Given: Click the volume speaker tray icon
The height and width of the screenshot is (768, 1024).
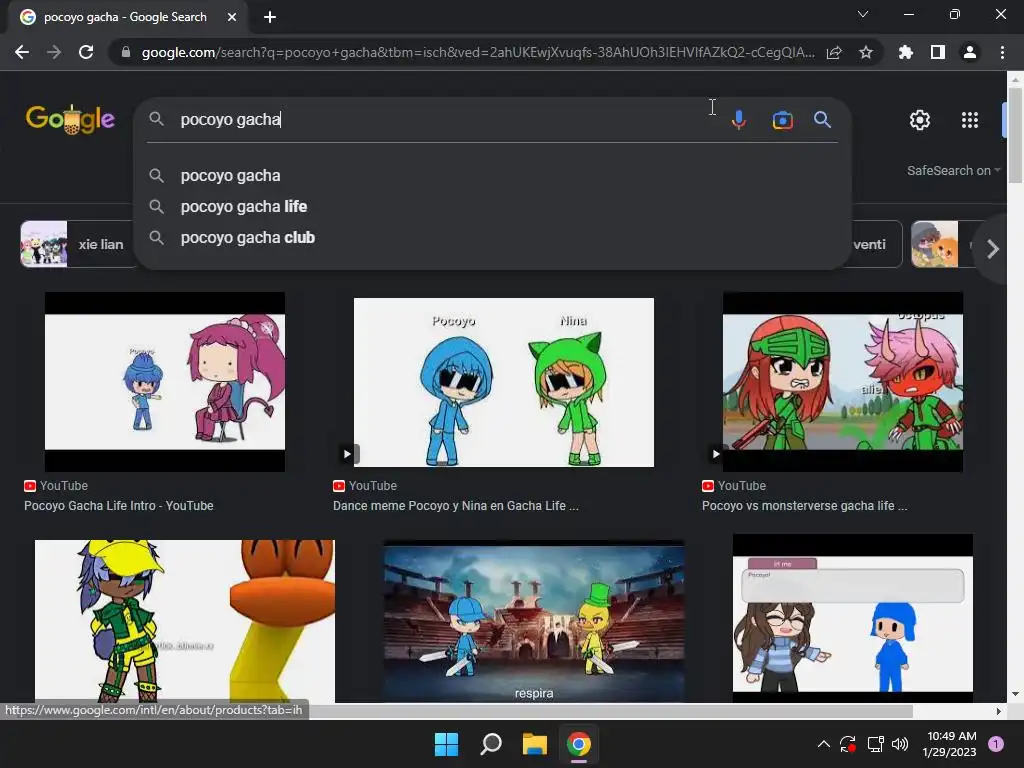Looking at the screenshot, I should 900,744.
